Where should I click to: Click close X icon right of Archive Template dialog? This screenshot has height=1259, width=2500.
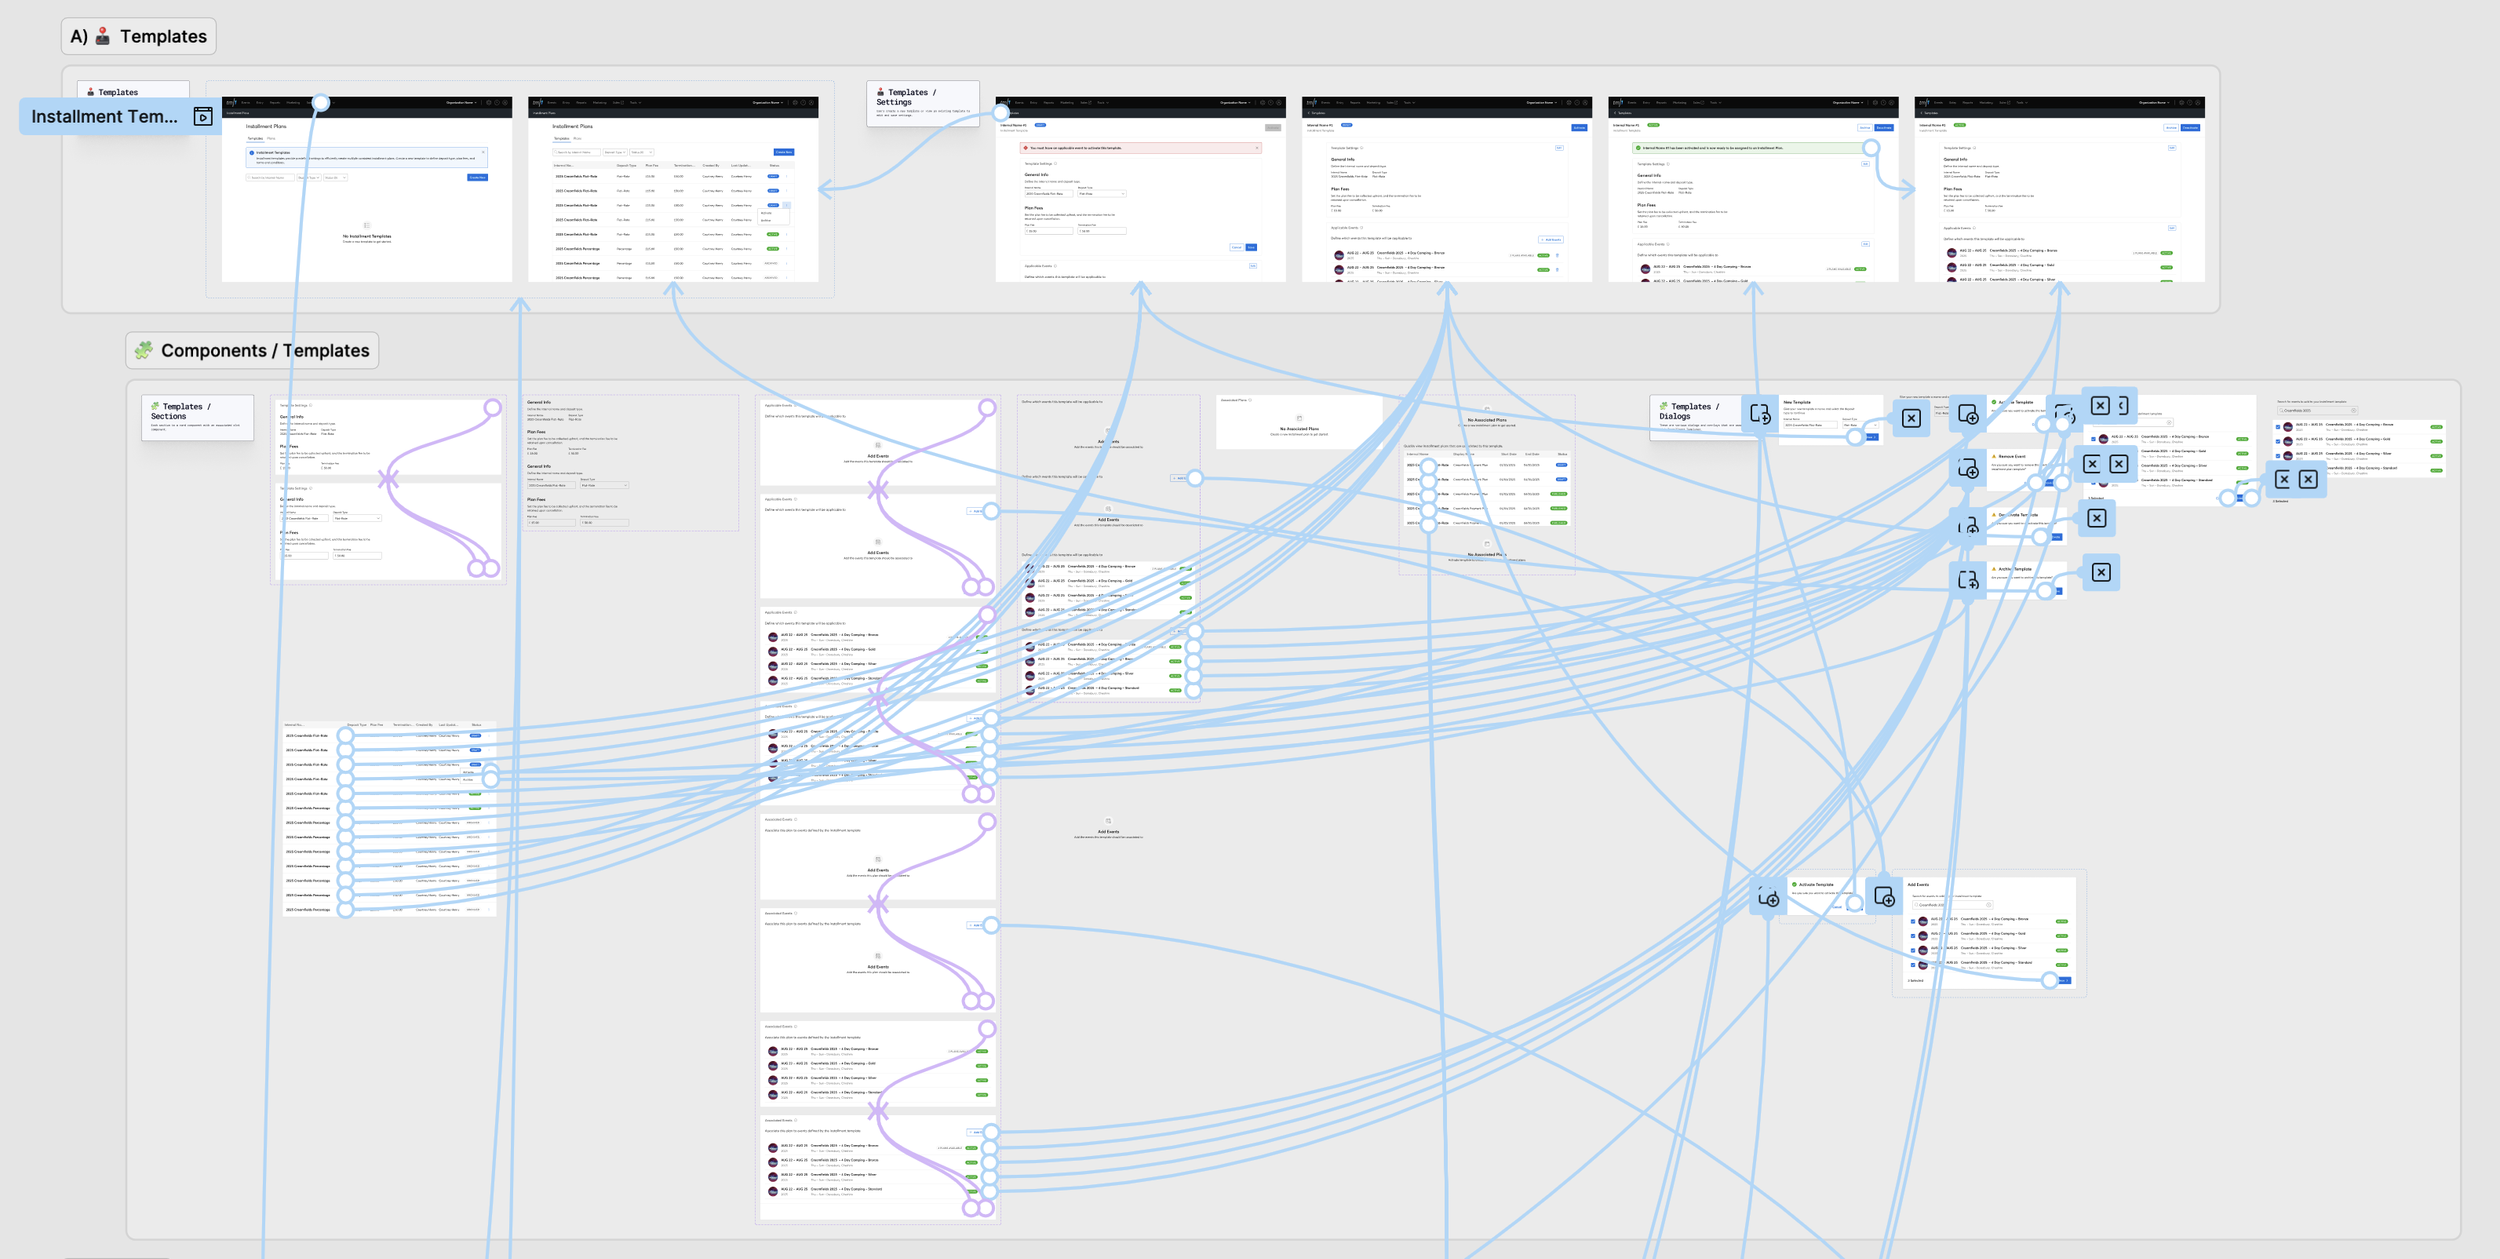tap(2101, 572)
